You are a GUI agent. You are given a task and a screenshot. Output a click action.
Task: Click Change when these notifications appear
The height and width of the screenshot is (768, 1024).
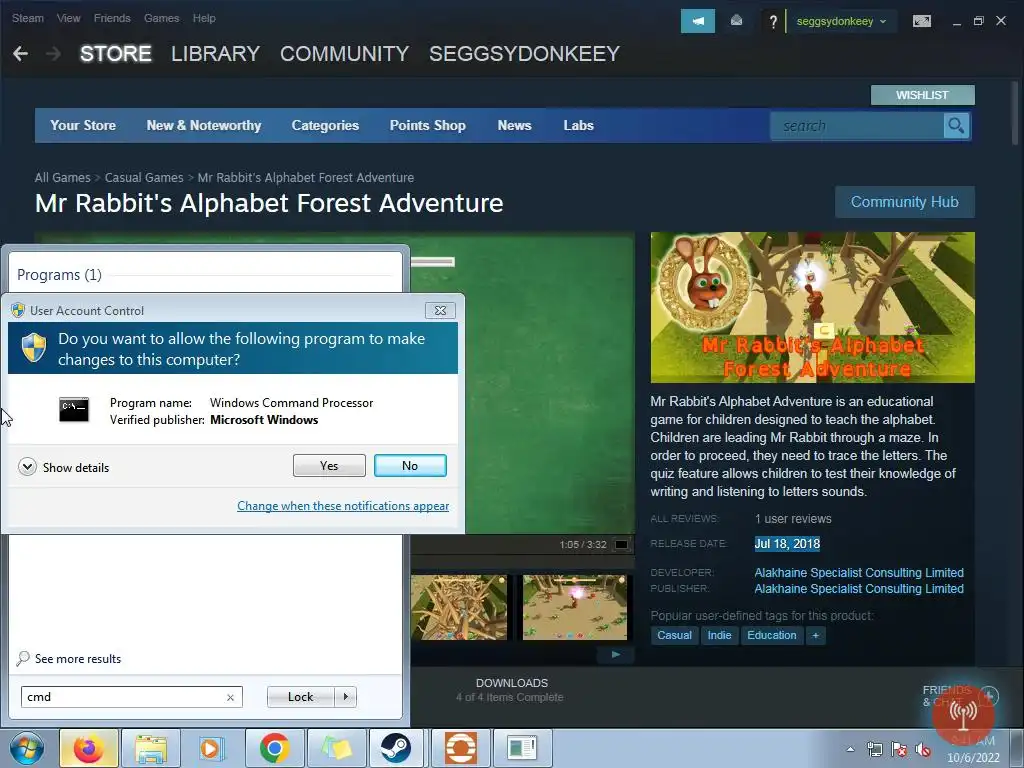pos(343,506)
